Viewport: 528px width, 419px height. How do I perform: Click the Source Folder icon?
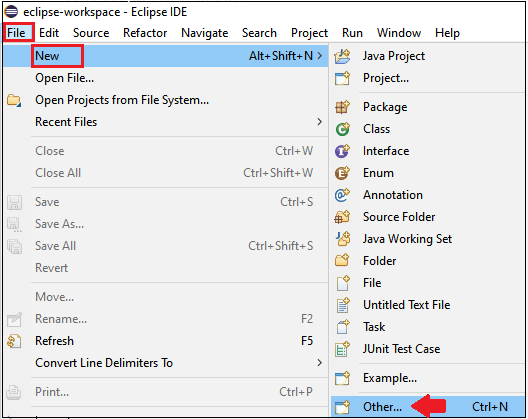tap(342, 217)
